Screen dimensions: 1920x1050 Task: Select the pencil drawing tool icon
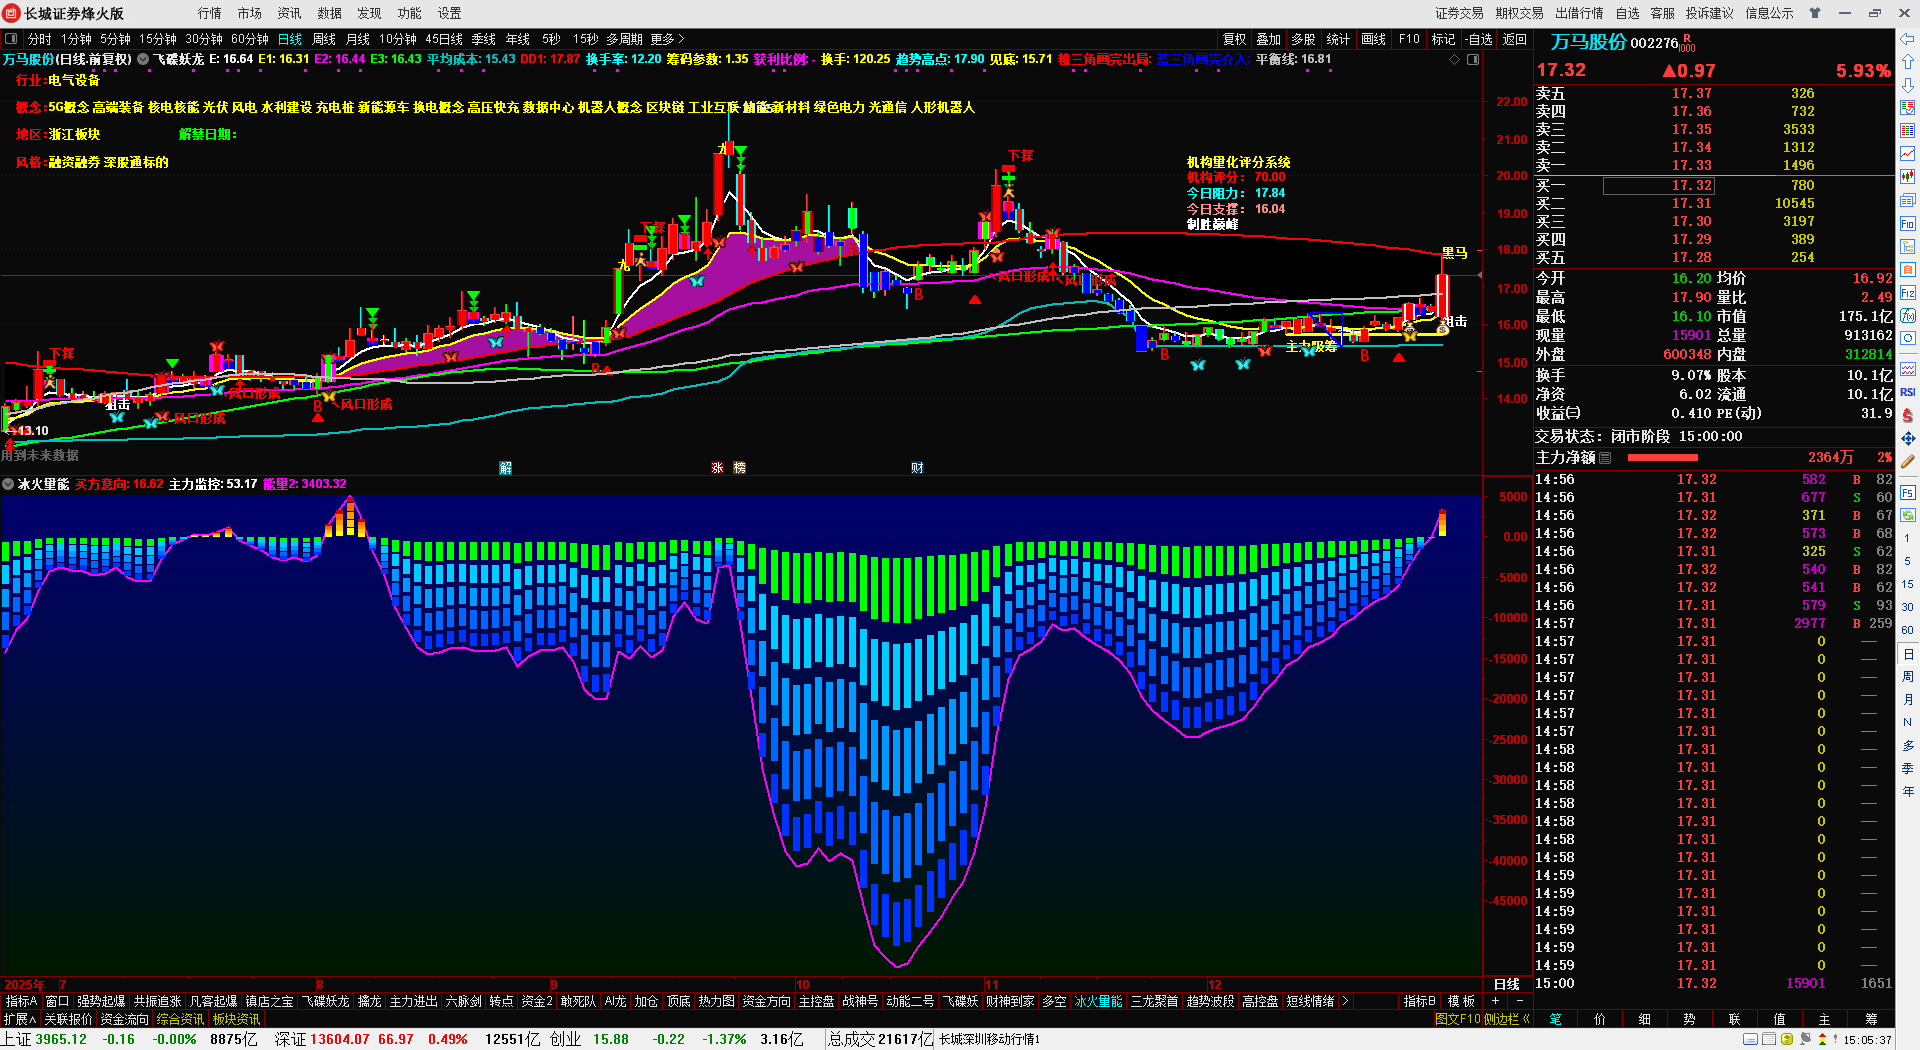[1908, 461]
